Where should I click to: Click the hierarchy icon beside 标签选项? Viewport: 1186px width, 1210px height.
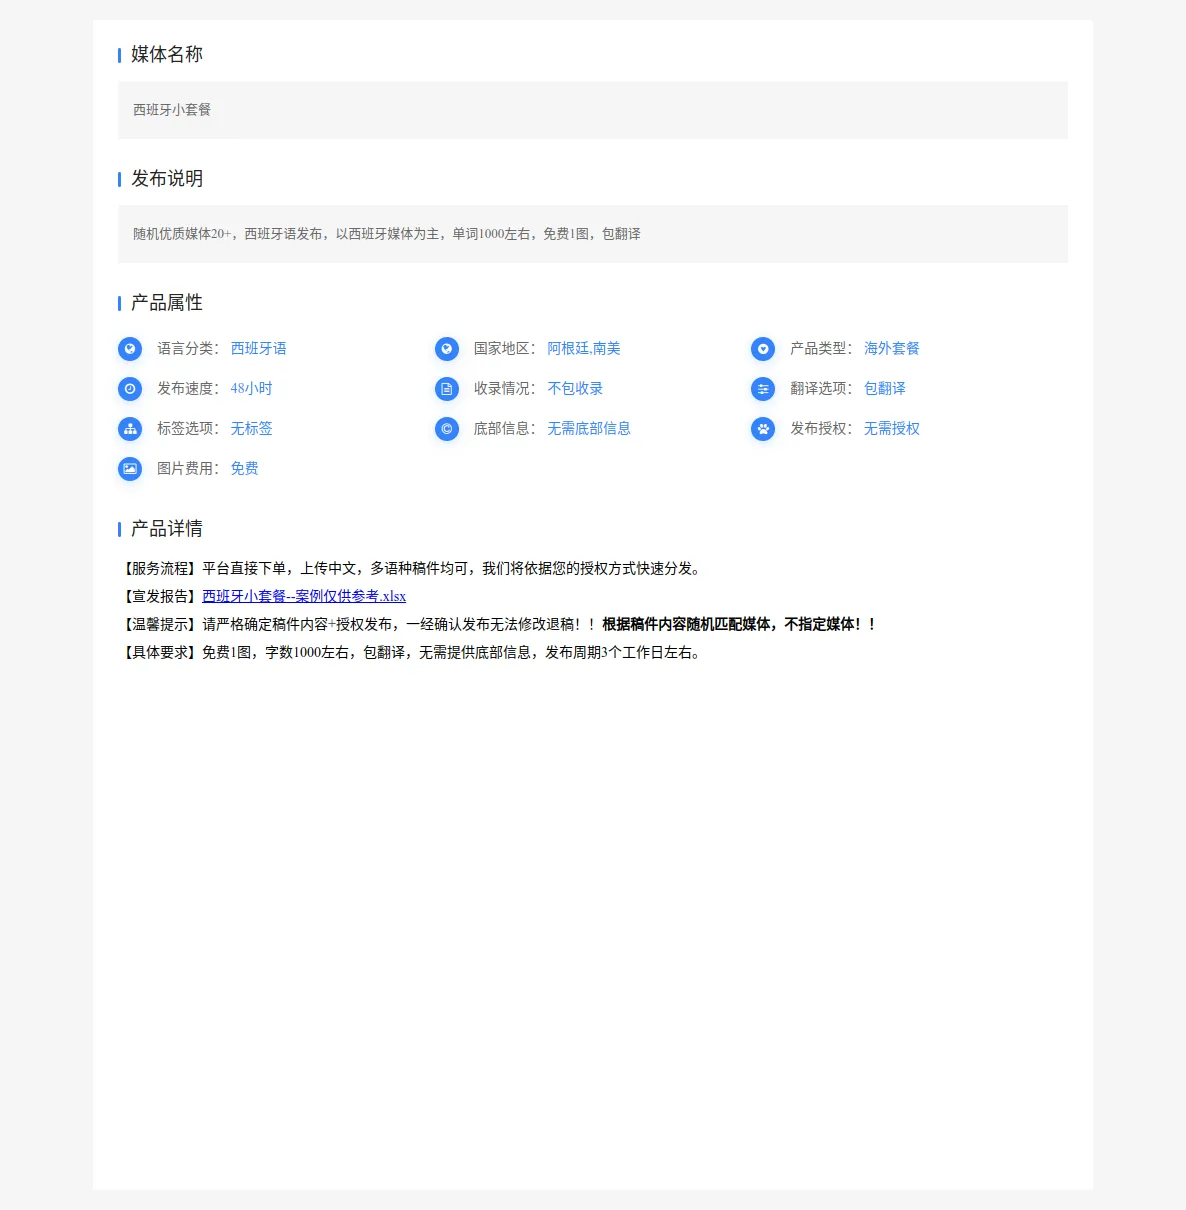pos(130,429)
